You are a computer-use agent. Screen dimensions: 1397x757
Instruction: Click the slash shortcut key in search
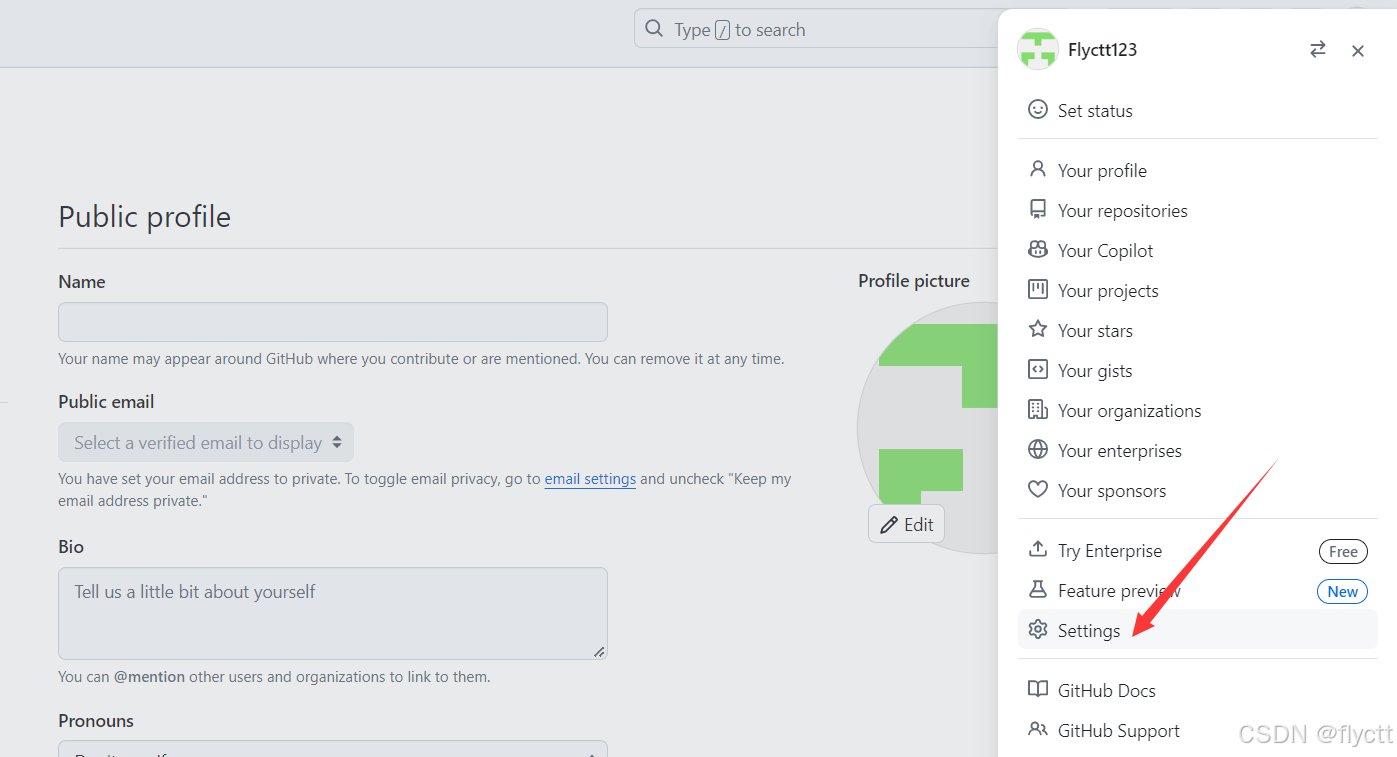click(723, 30)
